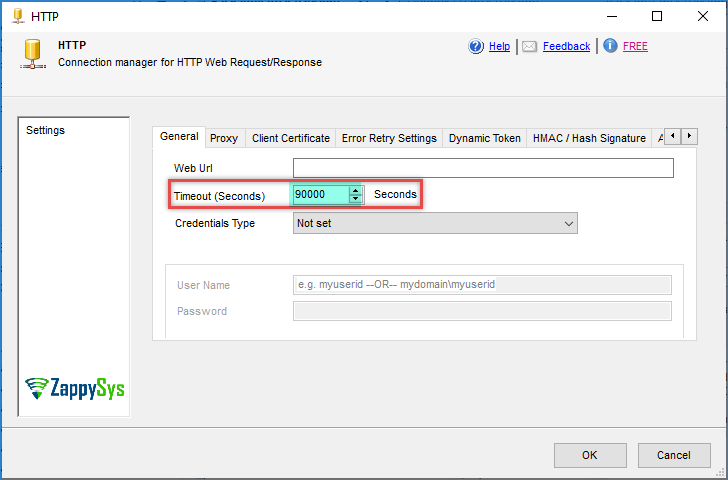This screenshot has height=480, width=728.
Task: Click the title bar HTTP icon
Action: point(17,16)
